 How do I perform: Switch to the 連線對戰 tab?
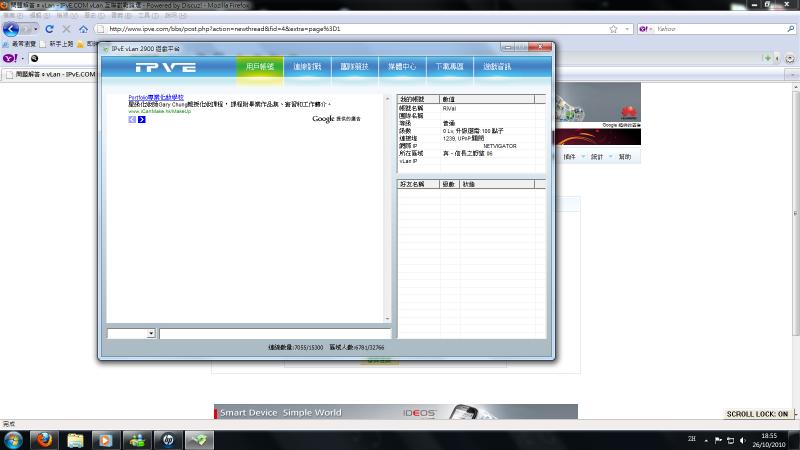click(308, 67)
